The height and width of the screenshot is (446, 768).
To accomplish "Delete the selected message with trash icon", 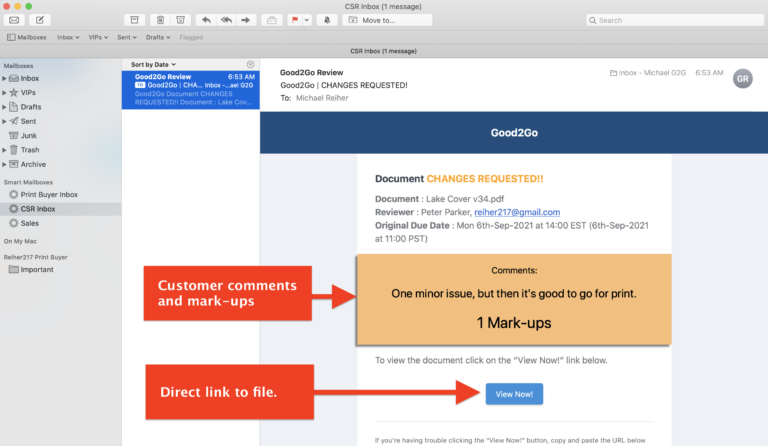I will [x=160, y=20].
